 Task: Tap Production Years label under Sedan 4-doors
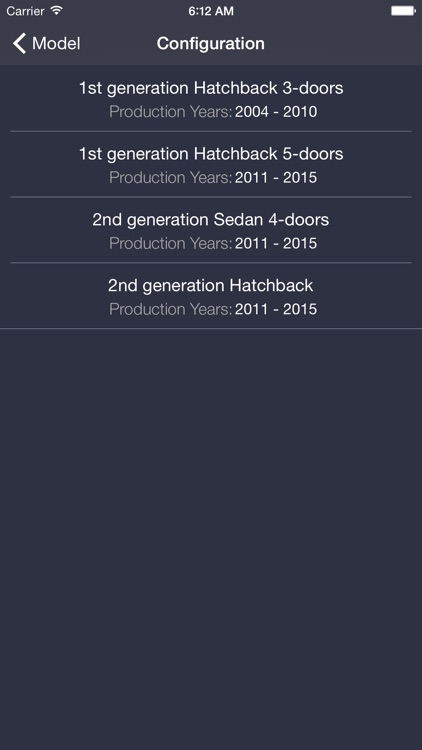(170, 243)
